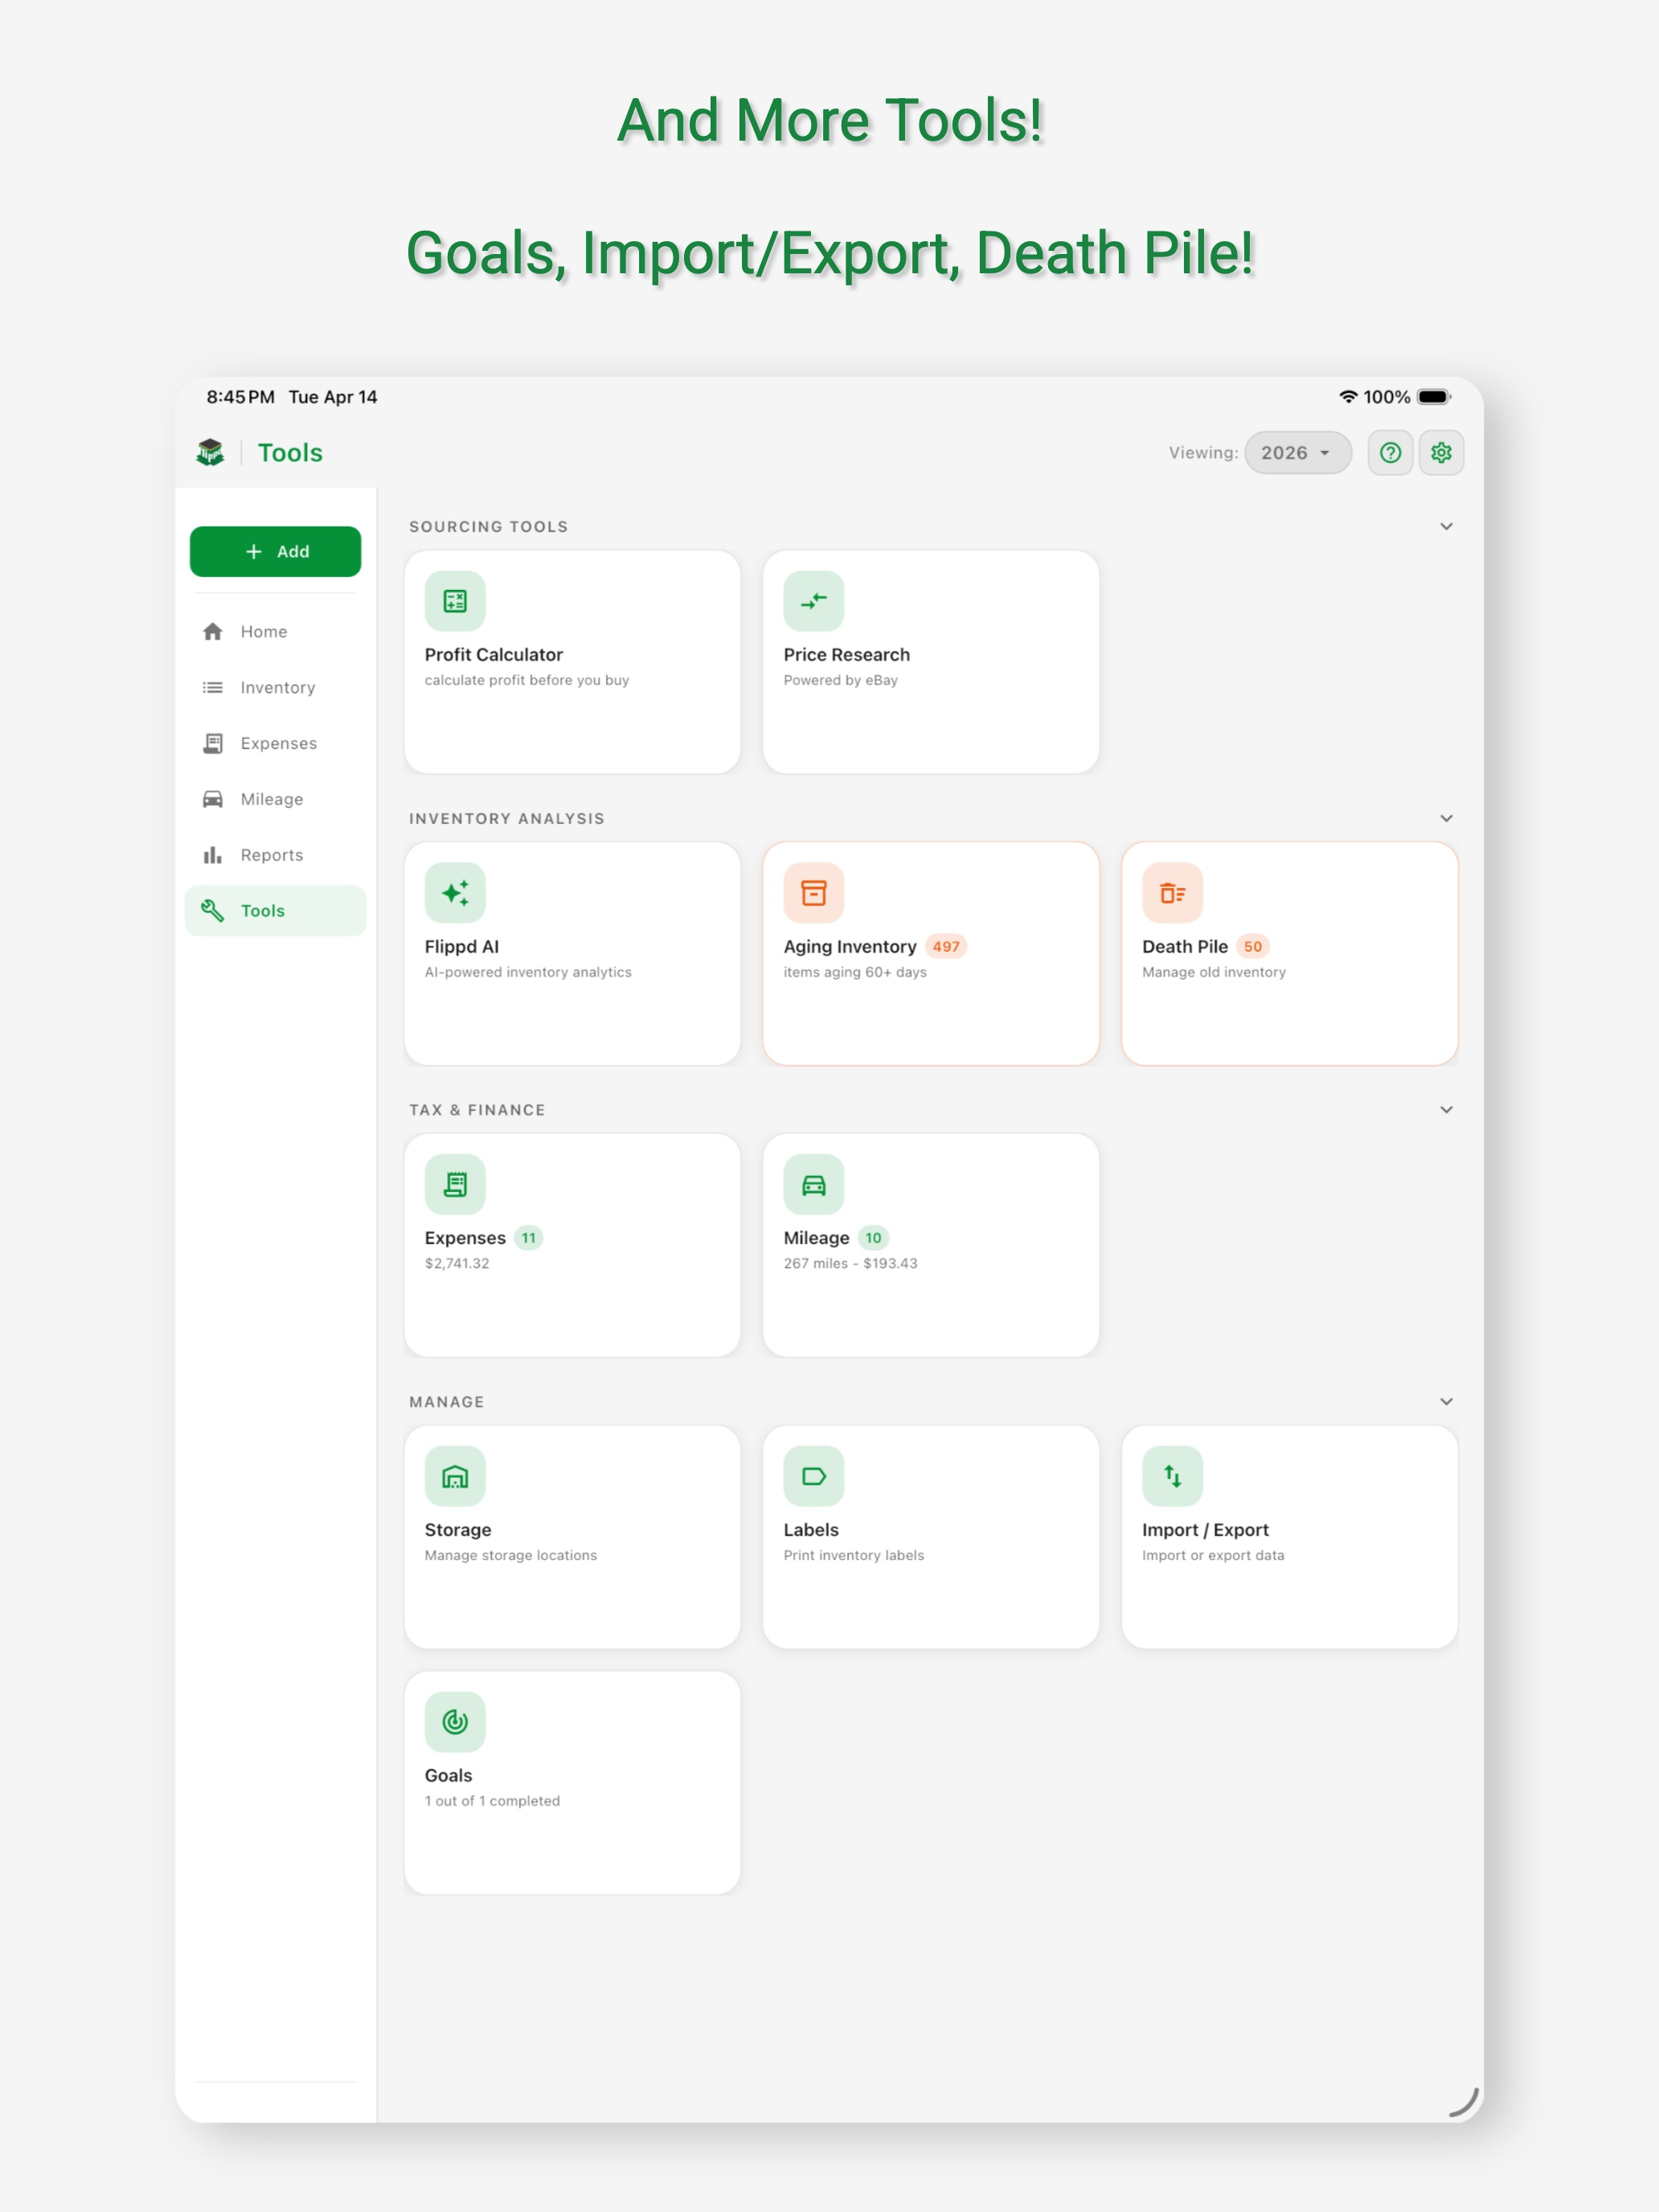This screenshot has height=2212, width=1659.
Task: Click the Import / Export arrows icon
Action: pyautogui.click(x=1173, y=1477)
